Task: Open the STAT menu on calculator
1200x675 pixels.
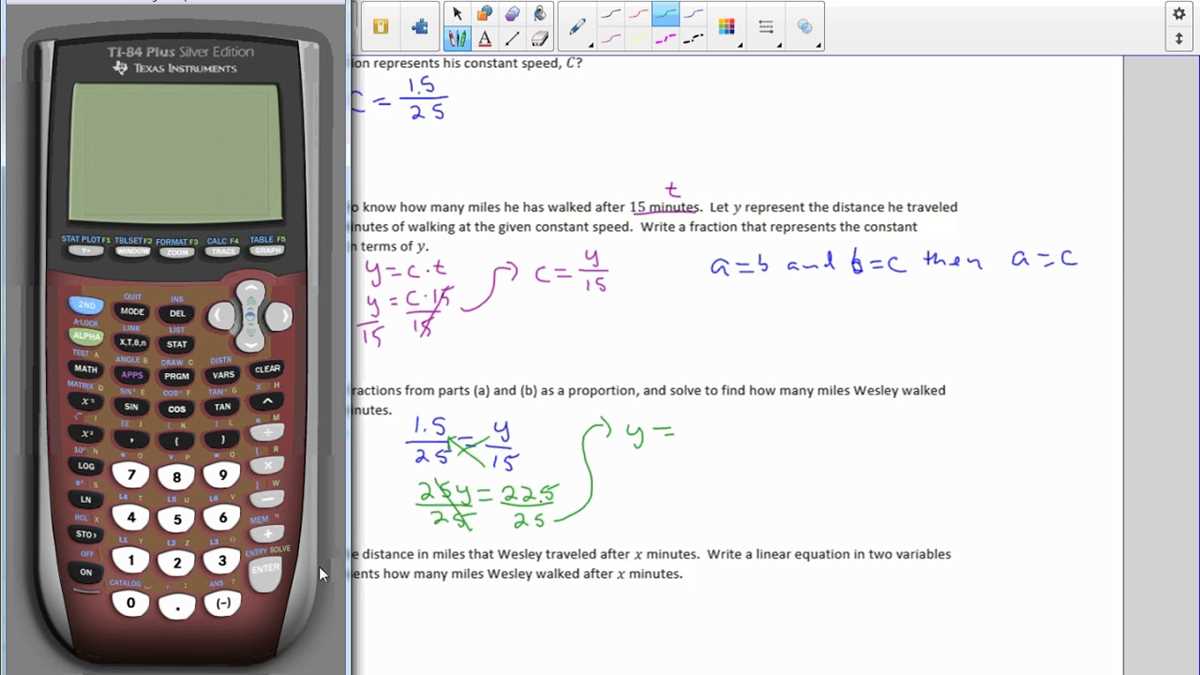Action: tap(177, 345)
